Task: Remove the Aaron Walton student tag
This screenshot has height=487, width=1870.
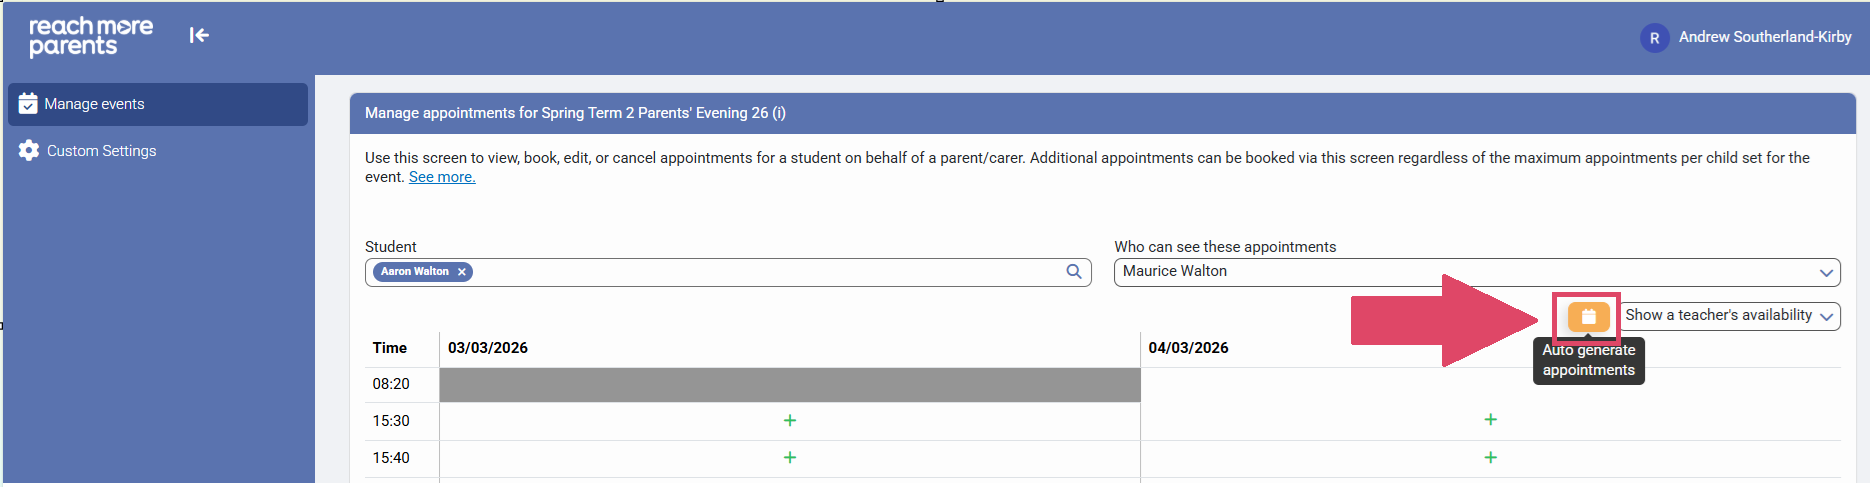Action: (x=462, y=272)
